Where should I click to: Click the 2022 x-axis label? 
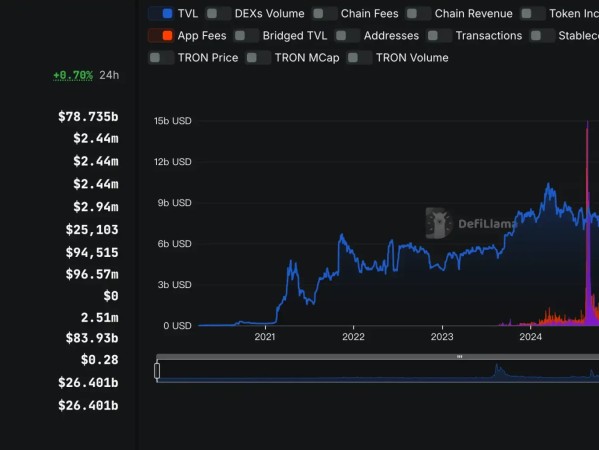[x=353, y=337]
